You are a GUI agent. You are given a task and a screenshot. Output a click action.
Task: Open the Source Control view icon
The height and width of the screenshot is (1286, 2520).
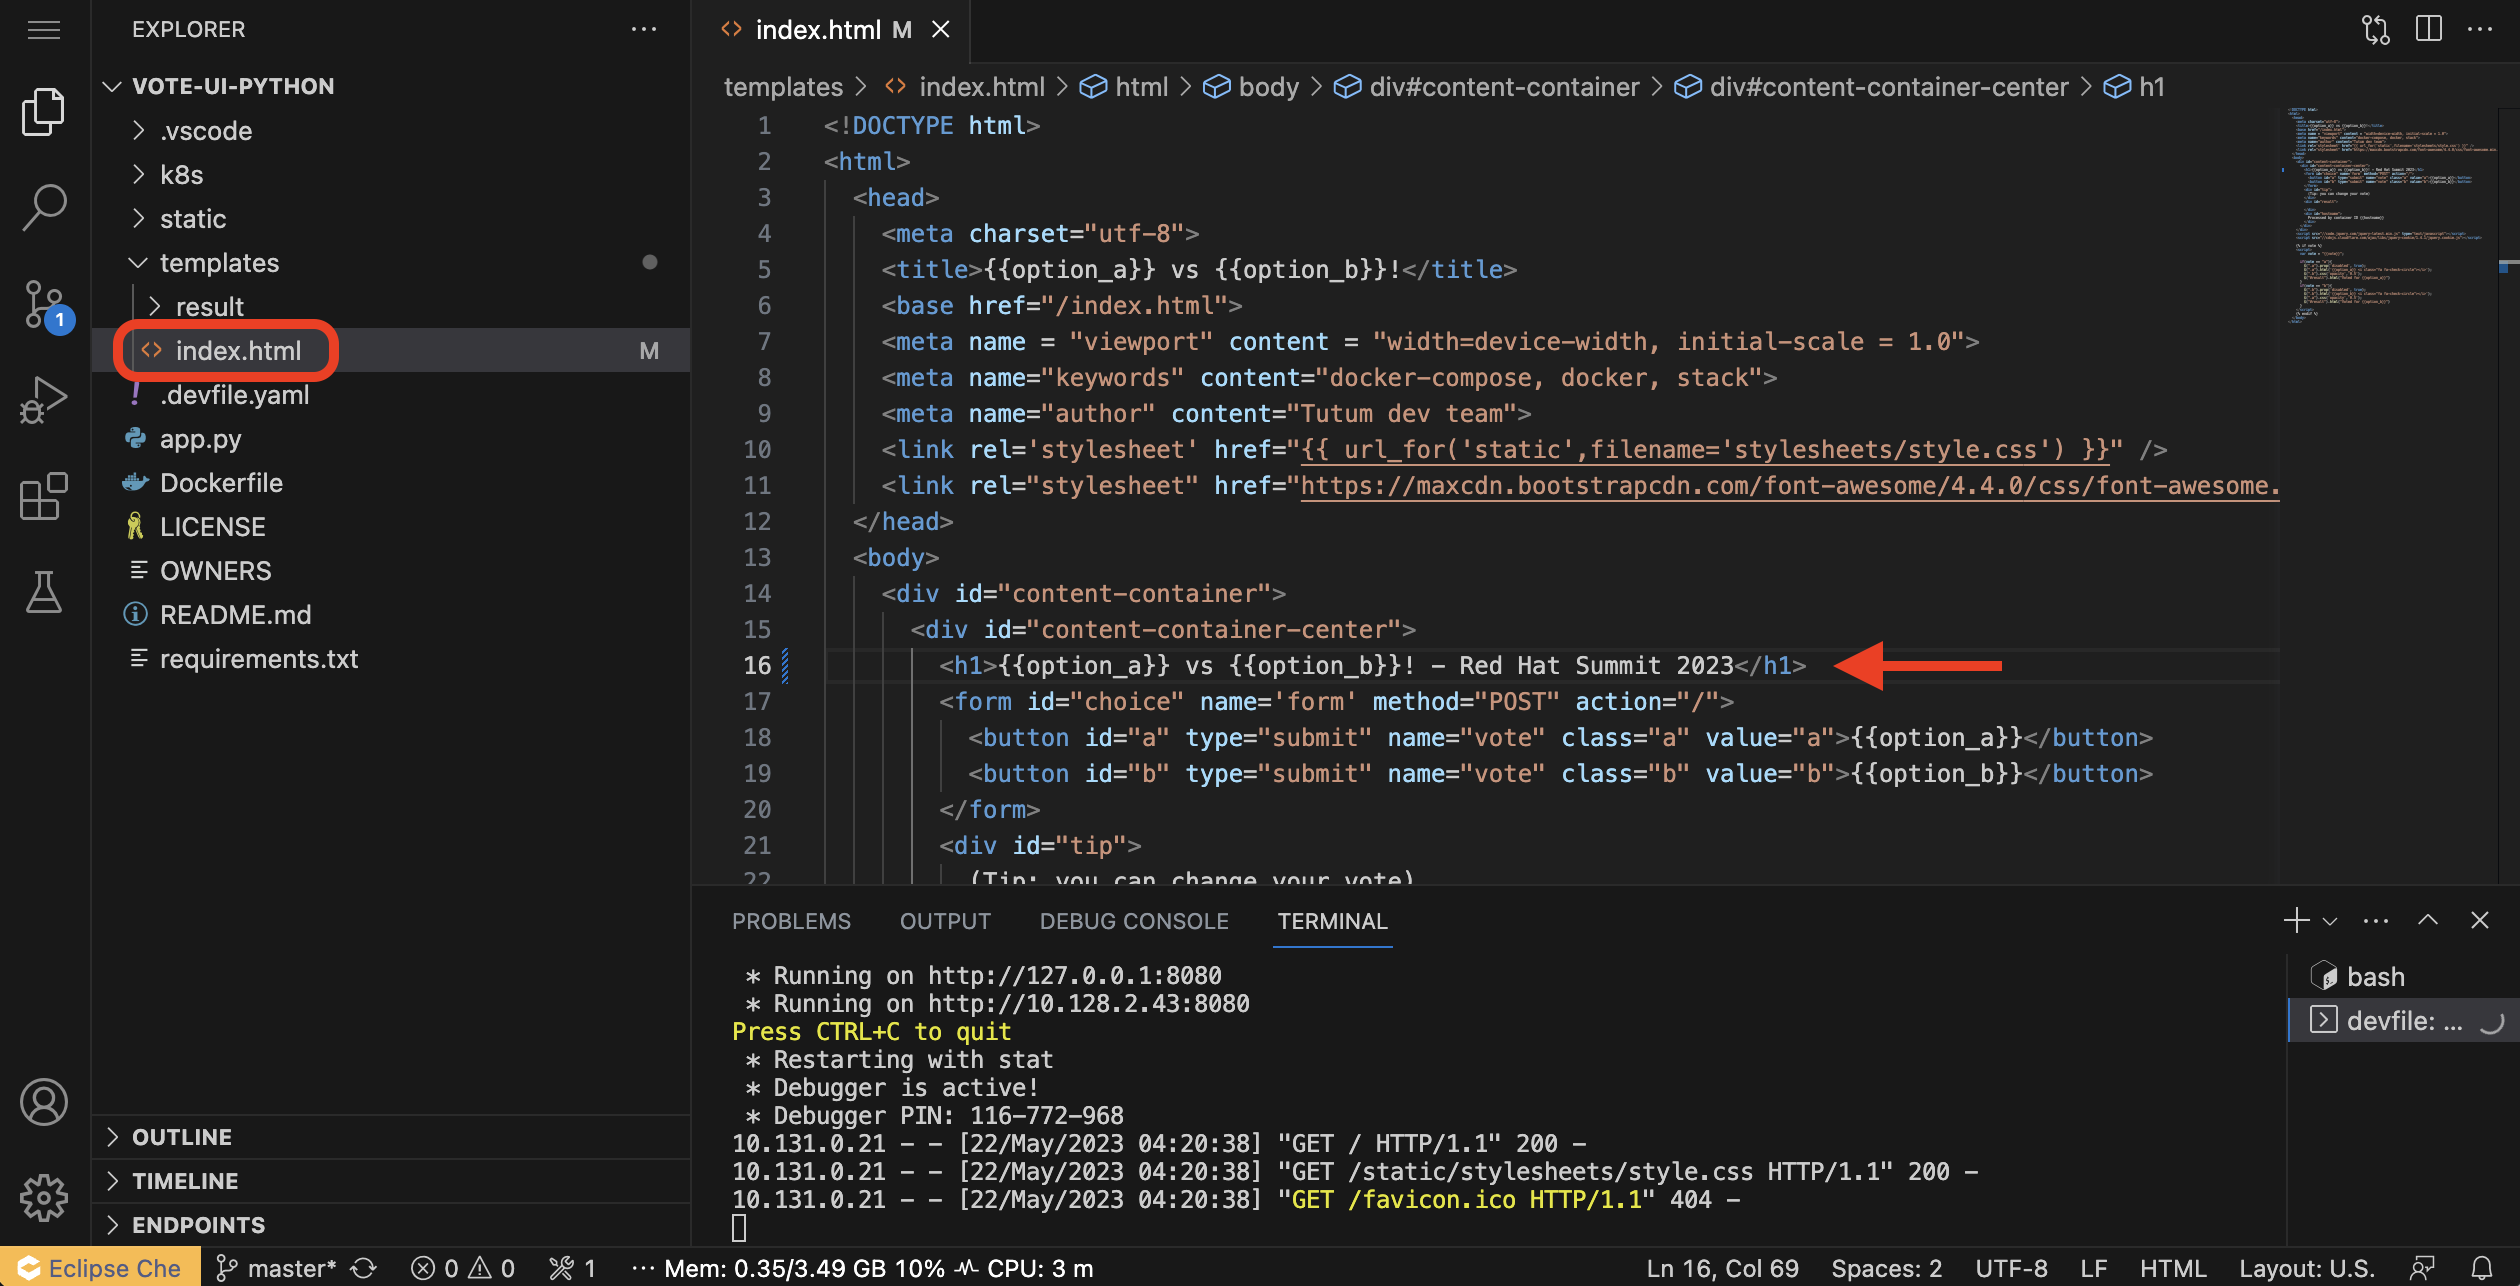tap(44, 303)
